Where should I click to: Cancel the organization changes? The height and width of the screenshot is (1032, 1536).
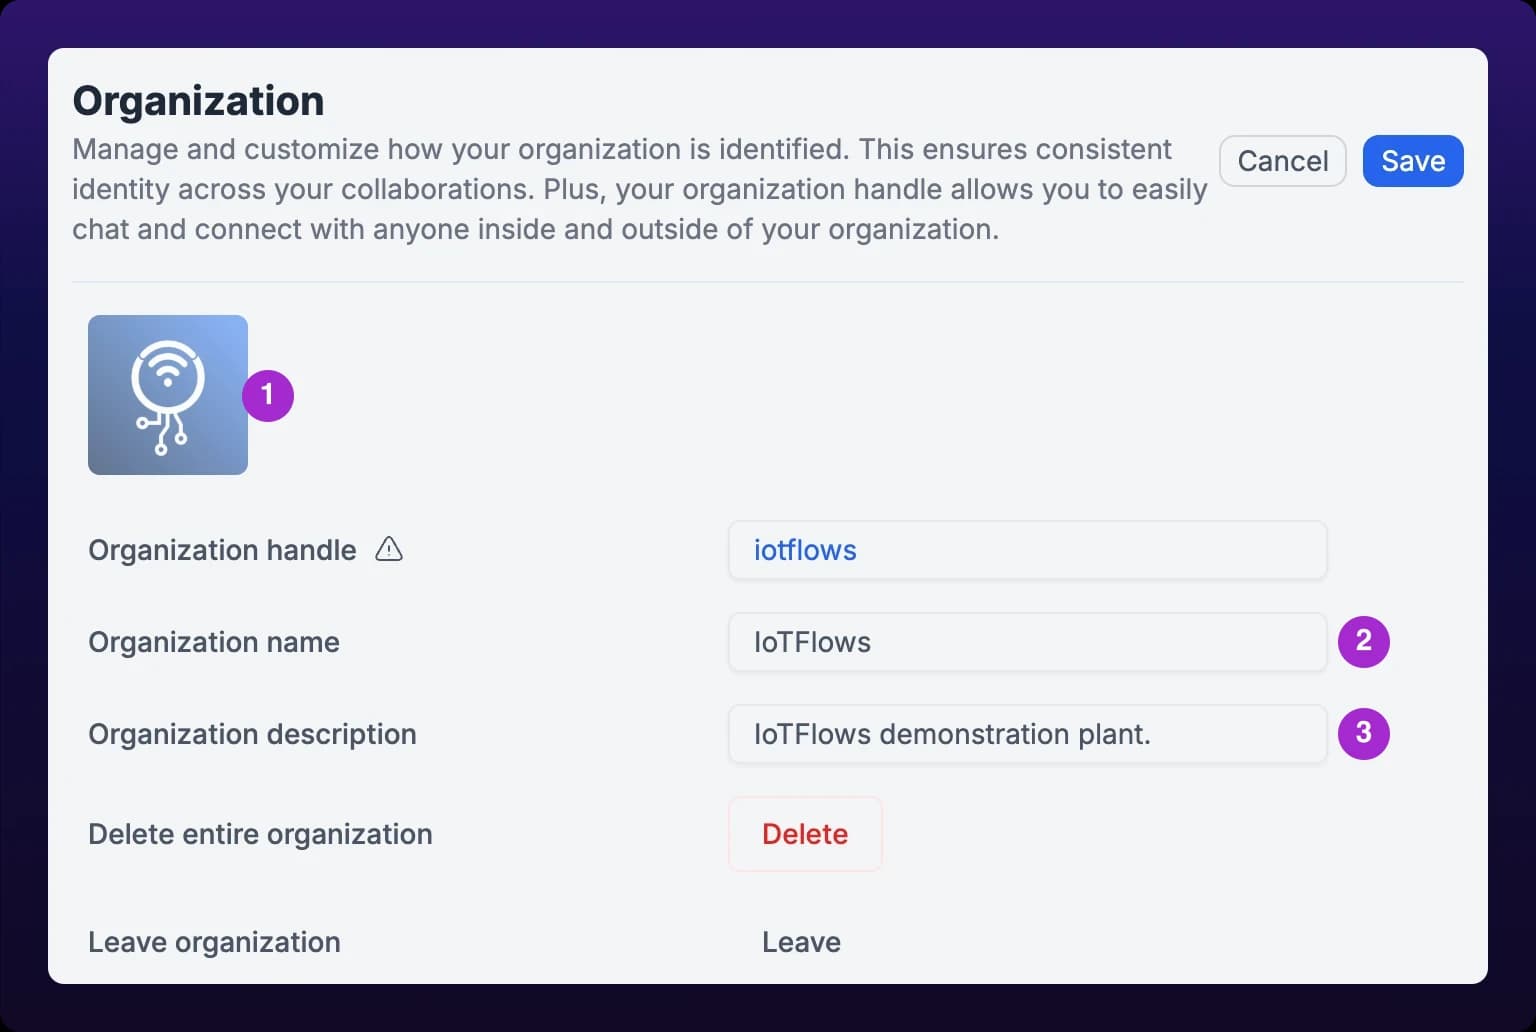point(1283,161)
